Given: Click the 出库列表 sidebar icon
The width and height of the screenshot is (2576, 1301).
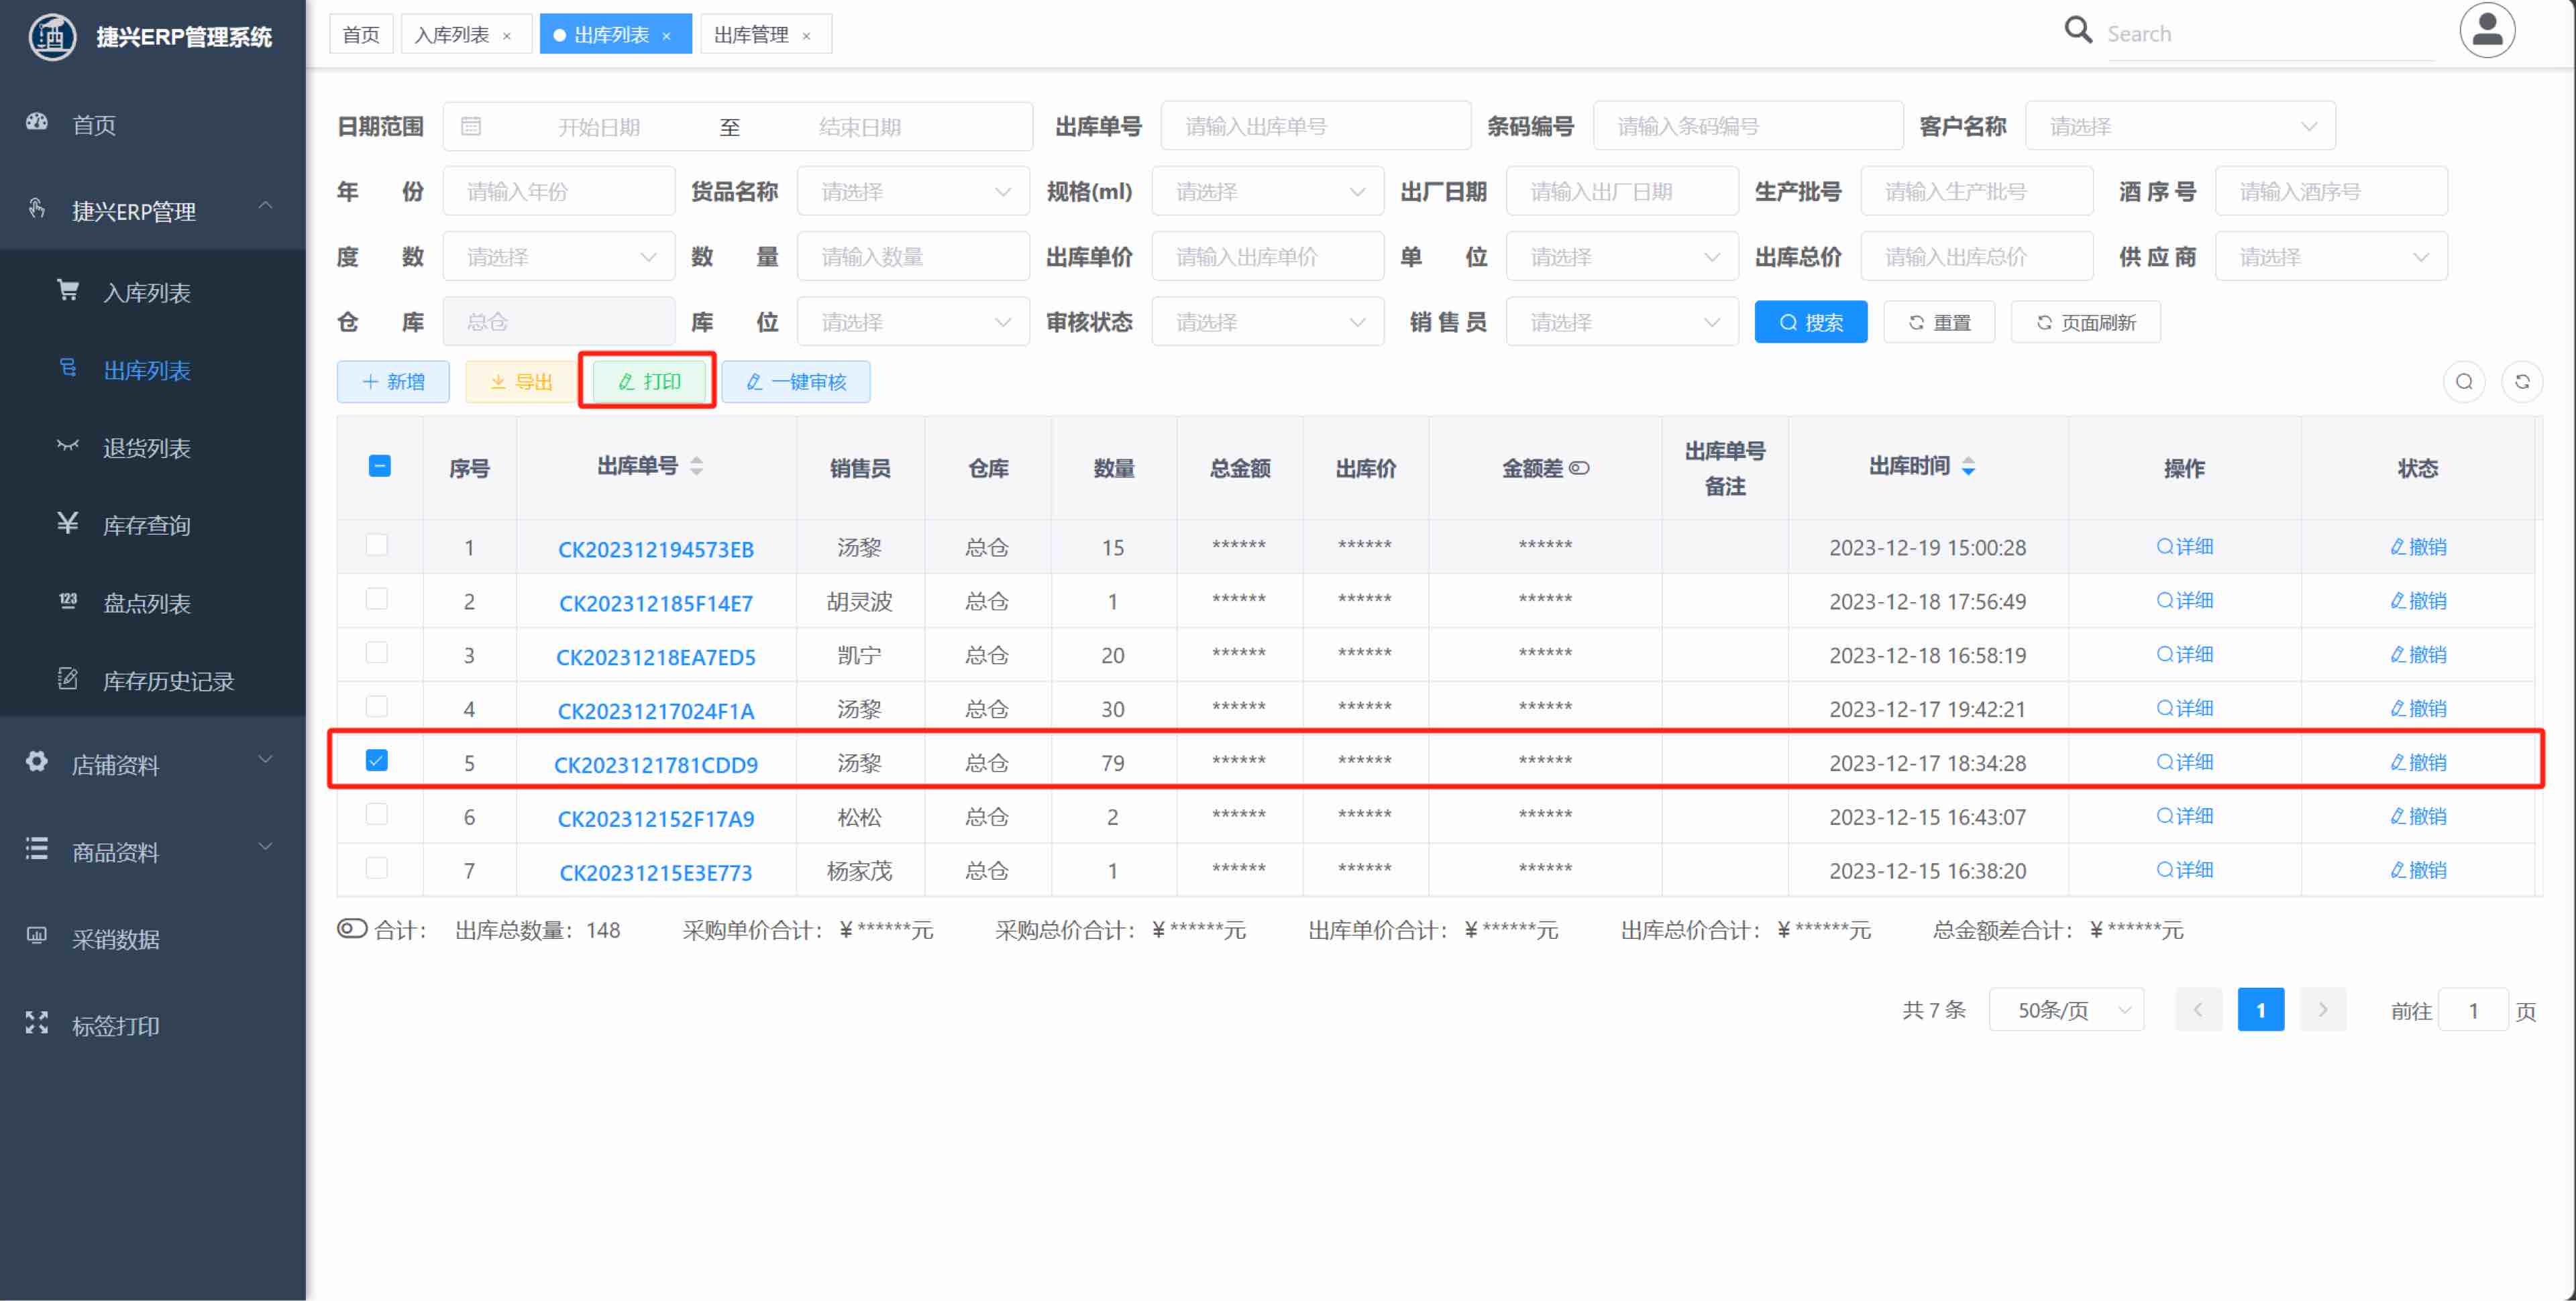Looking at the screenshot, I should click(x=68, y=368).
